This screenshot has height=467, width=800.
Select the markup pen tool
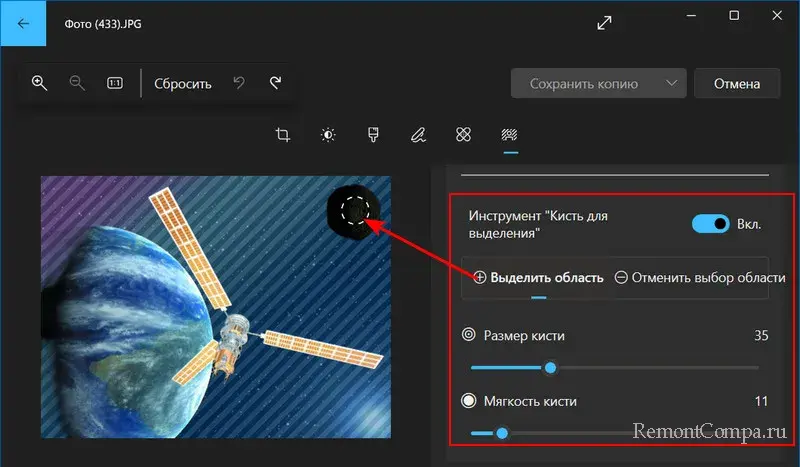pyautogui.click(x=419, y=135)
